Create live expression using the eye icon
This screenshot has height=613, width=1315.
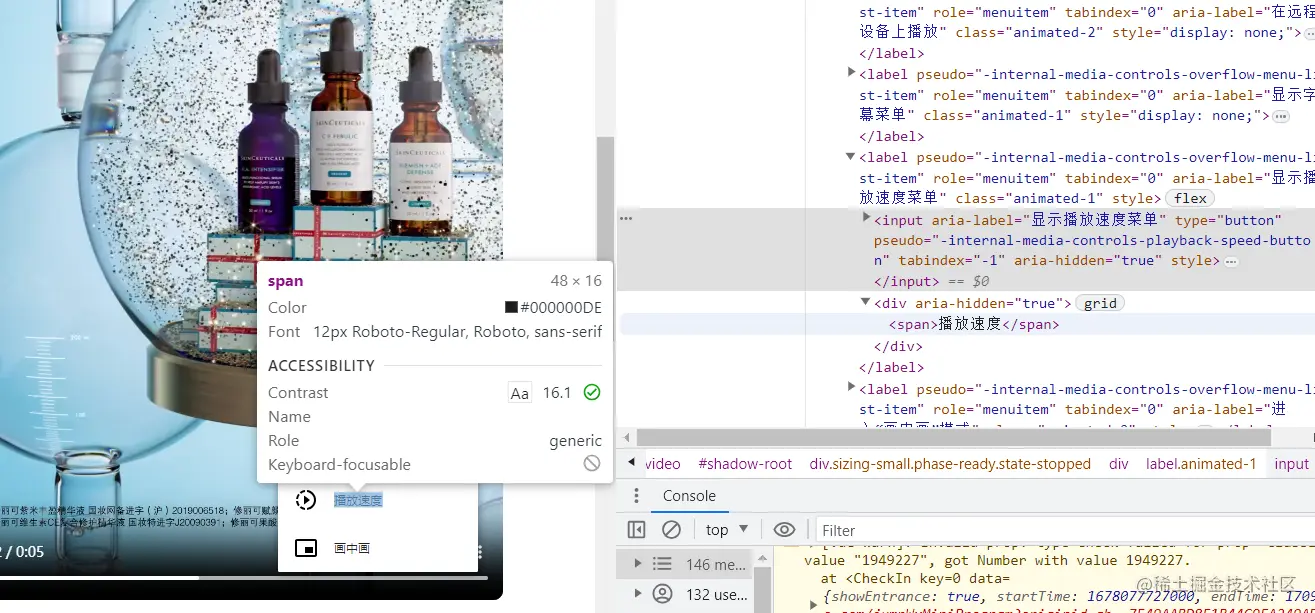coord(785,530)
